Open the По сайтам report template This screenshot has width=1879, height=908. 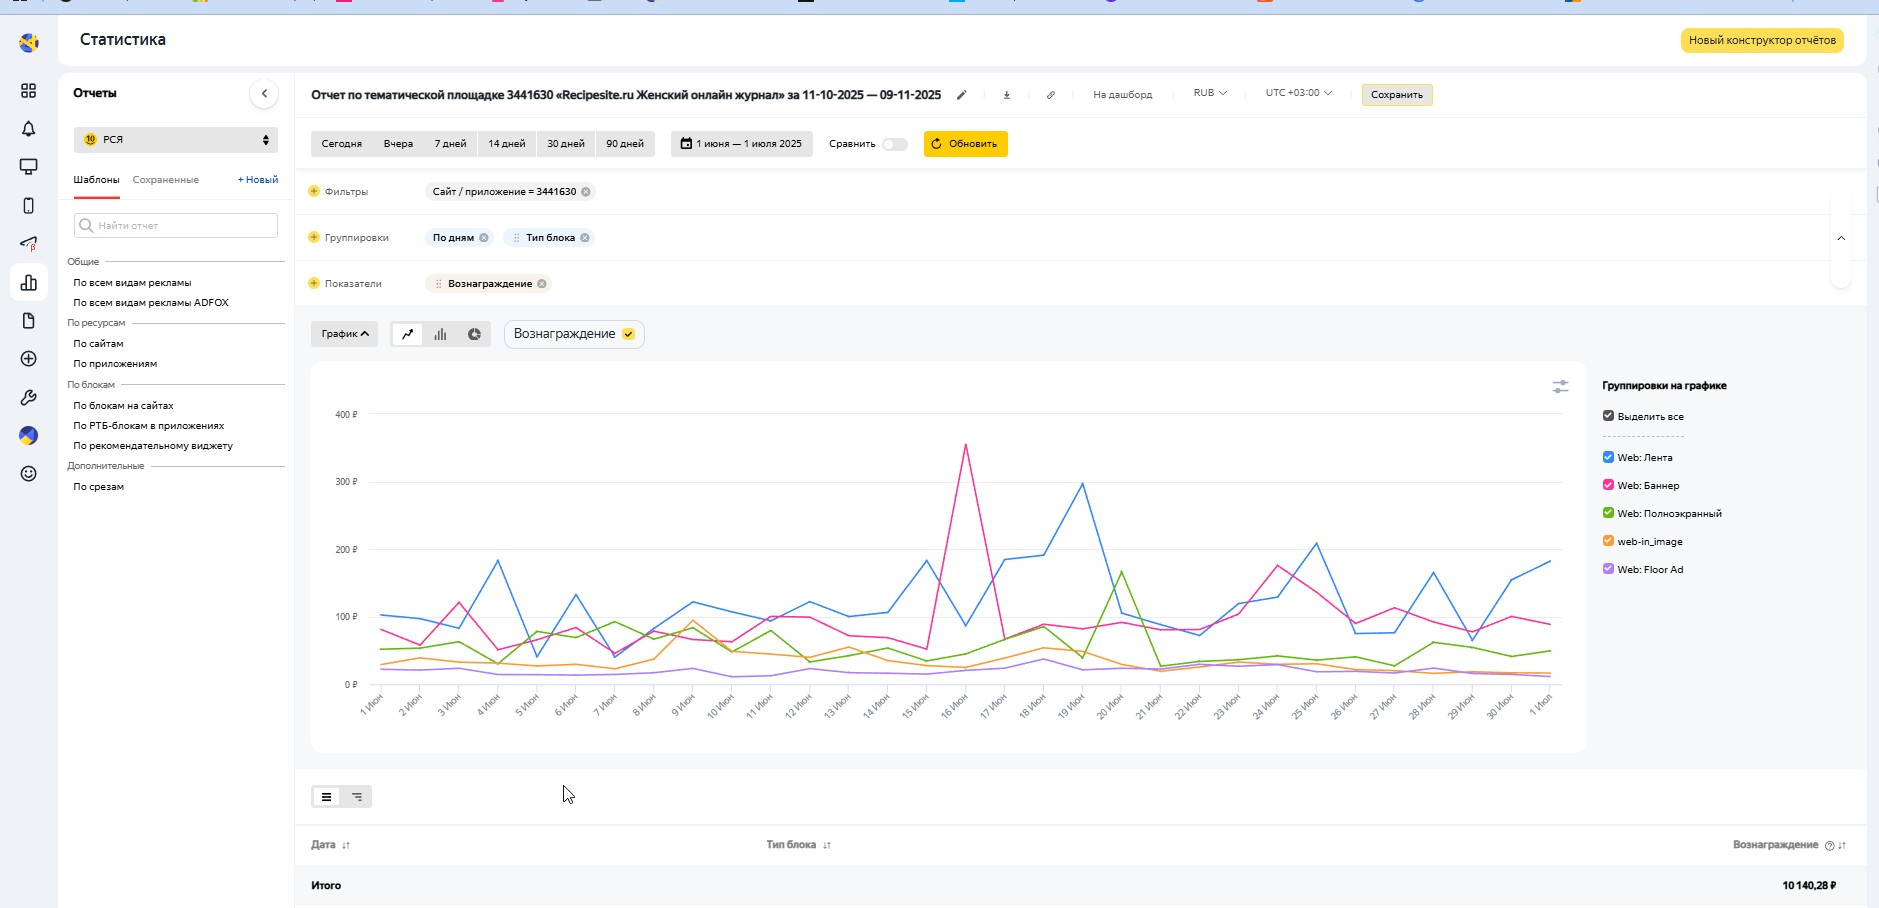pyautogui.click(x=98, y=343)
